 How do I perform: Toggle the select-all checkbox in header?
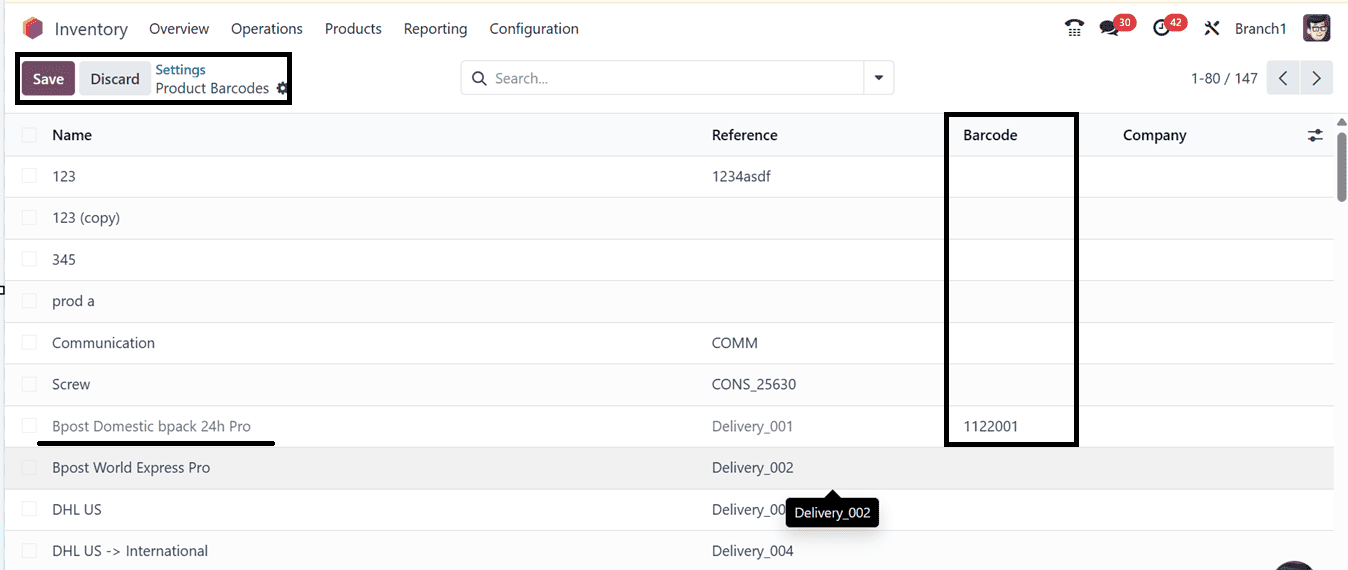29,135
